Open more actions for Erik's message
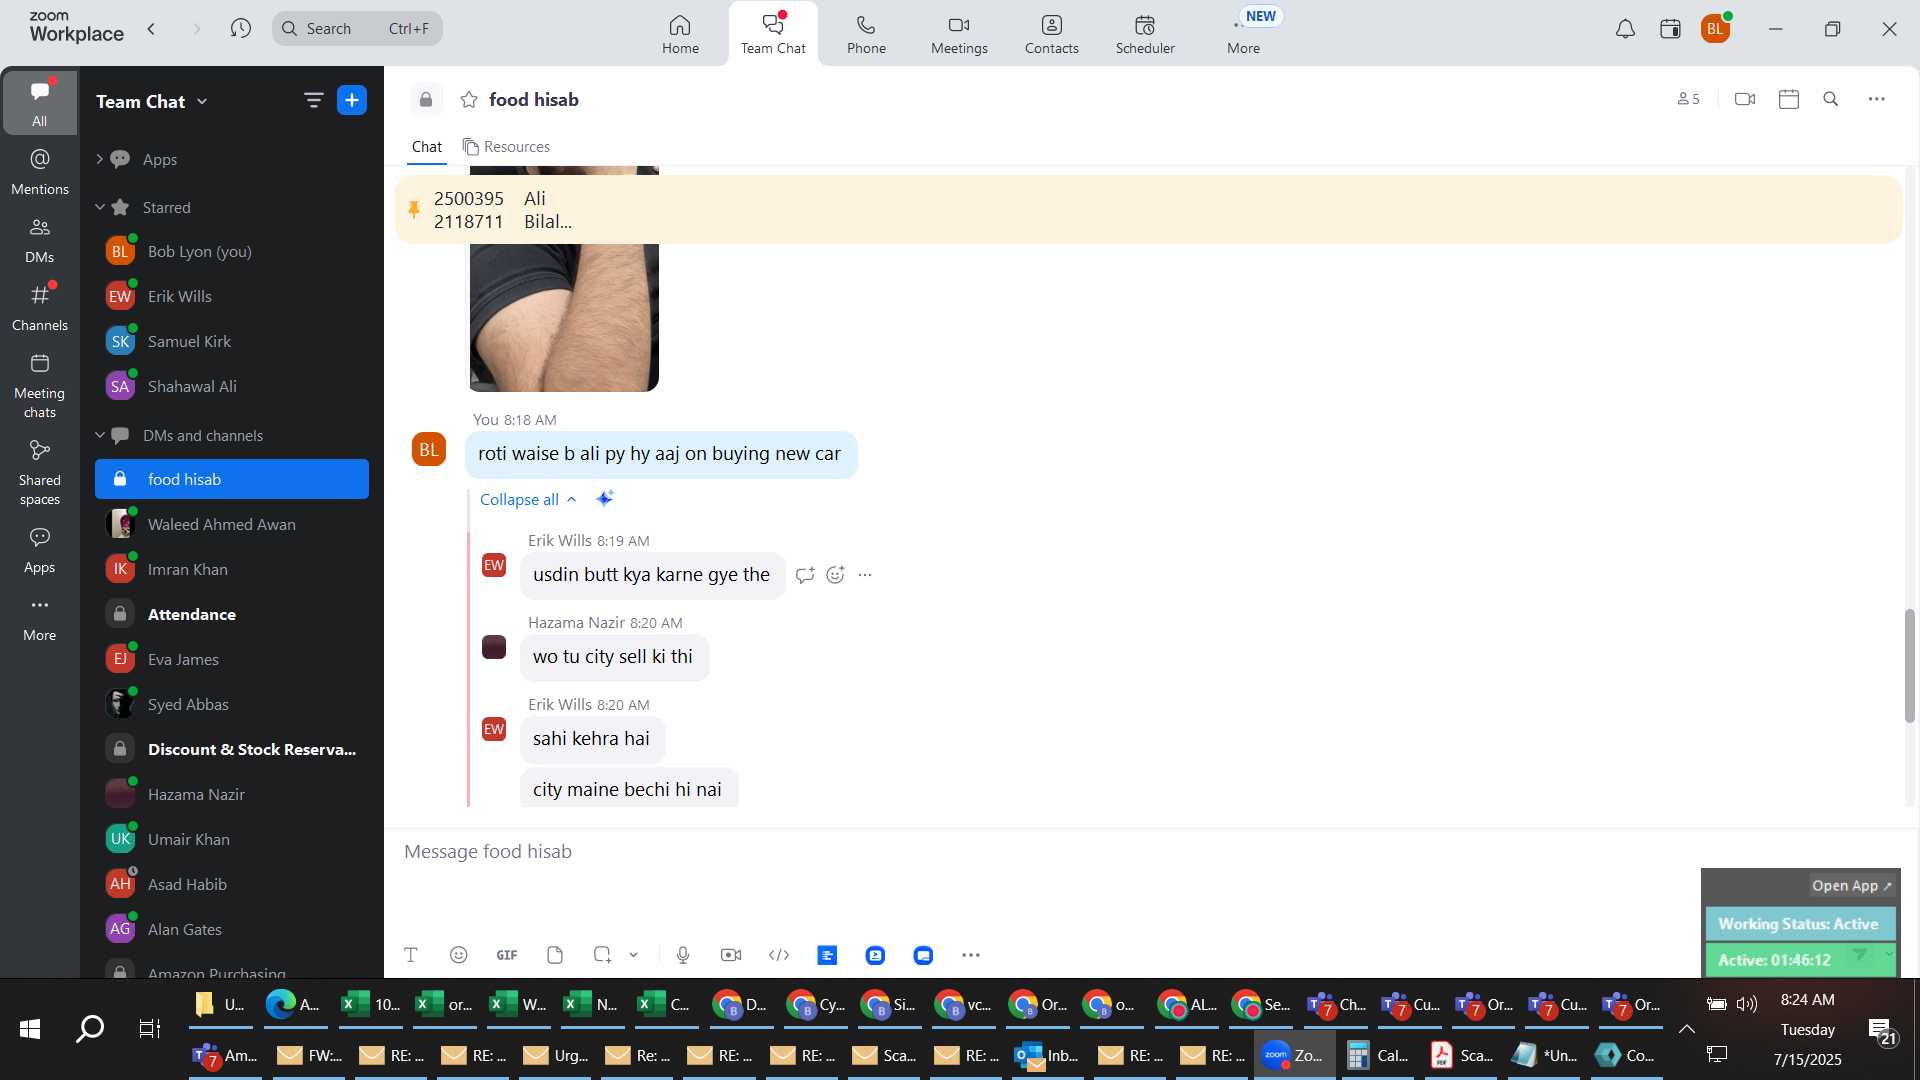 [x=866, y=575]
